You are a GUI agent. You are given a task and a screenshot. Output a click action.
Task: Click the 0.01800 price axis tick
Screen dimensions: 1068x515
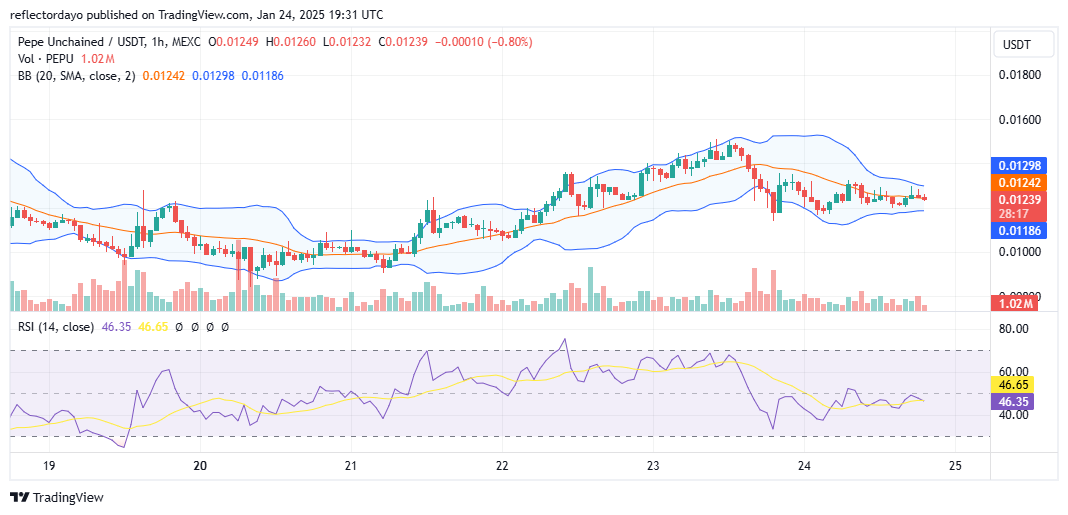pyautogui.click(x=1018, y=76)
